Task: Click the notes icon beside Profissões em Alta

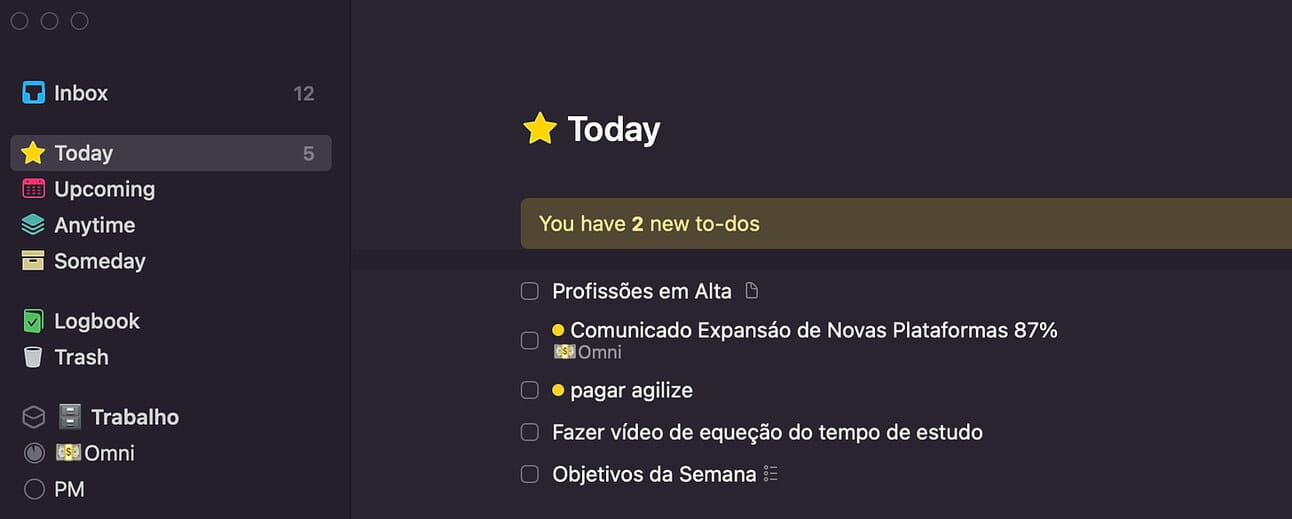Action: pyautogui.click(x=752, y=291)
